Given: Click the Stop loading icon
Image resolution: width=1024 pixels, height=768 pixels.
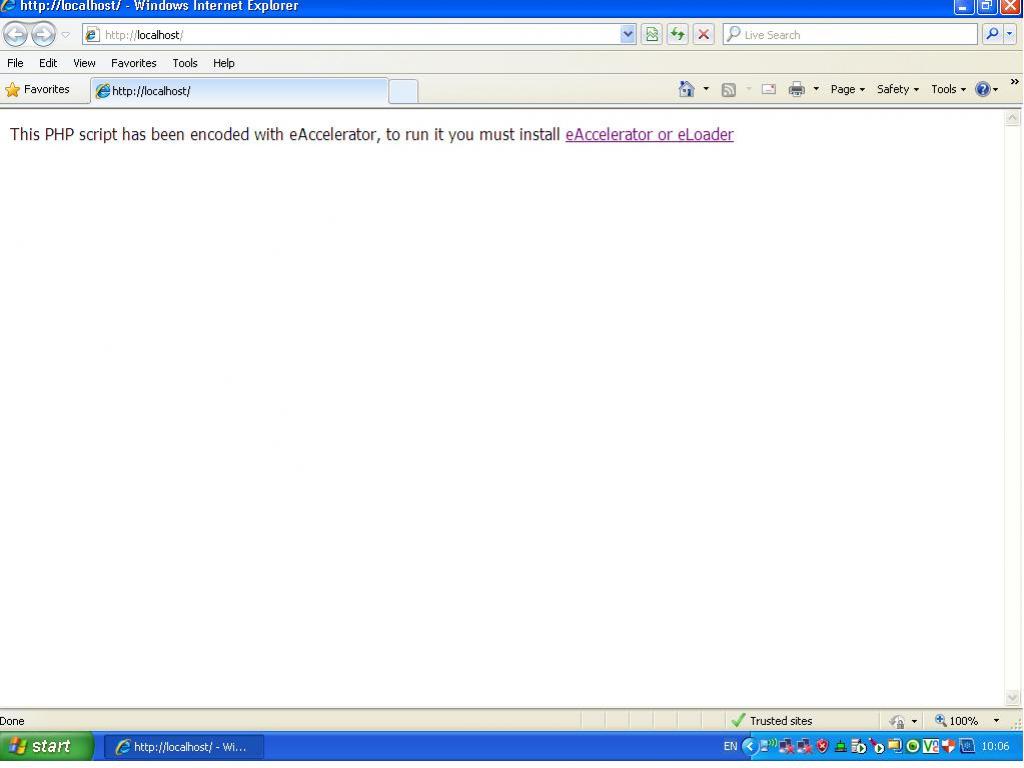Looking at the screenshot, I should pos(703,34).
